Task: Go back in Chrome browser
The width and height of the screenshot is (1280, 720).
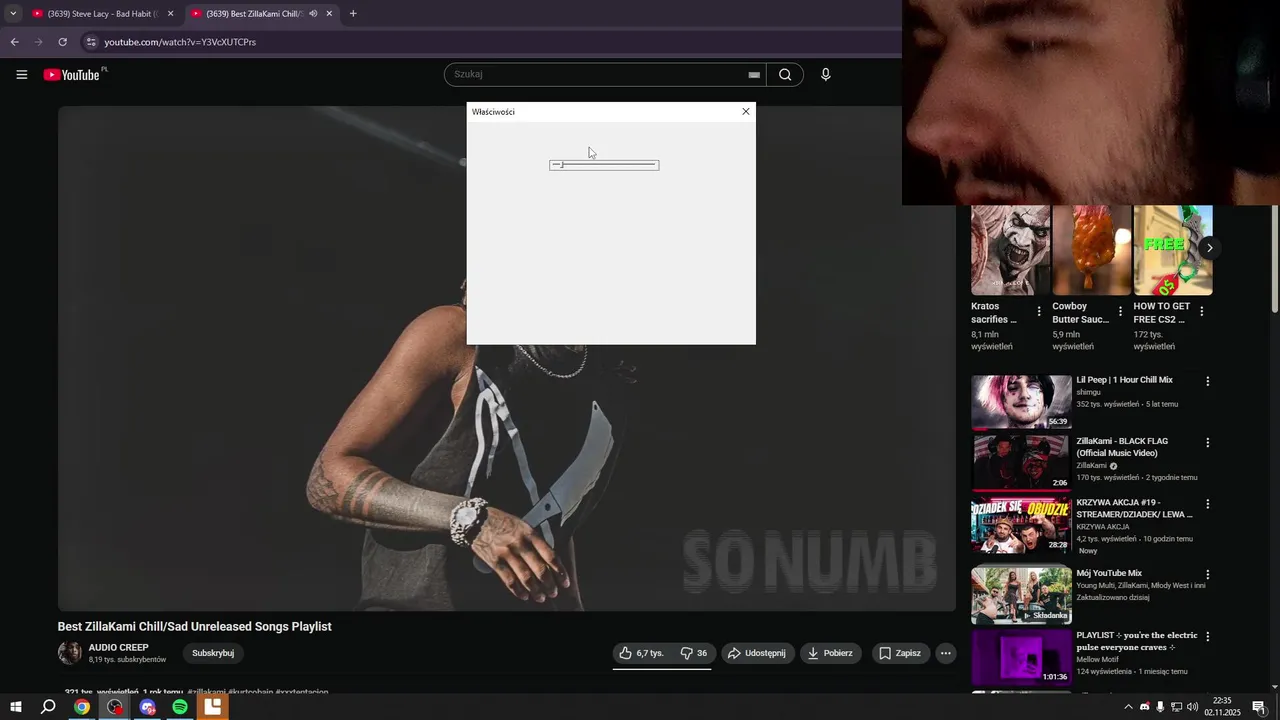Action: pos(14,42)
